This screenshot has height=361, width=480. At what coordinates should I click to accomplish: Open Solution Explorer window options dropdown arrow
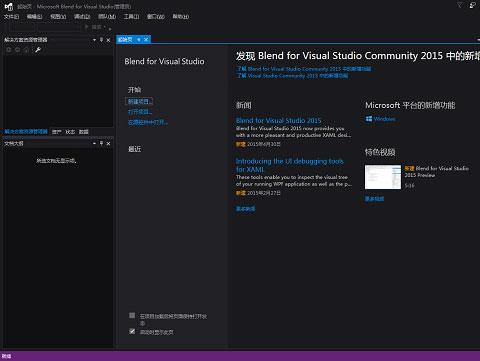click(94, 40)
